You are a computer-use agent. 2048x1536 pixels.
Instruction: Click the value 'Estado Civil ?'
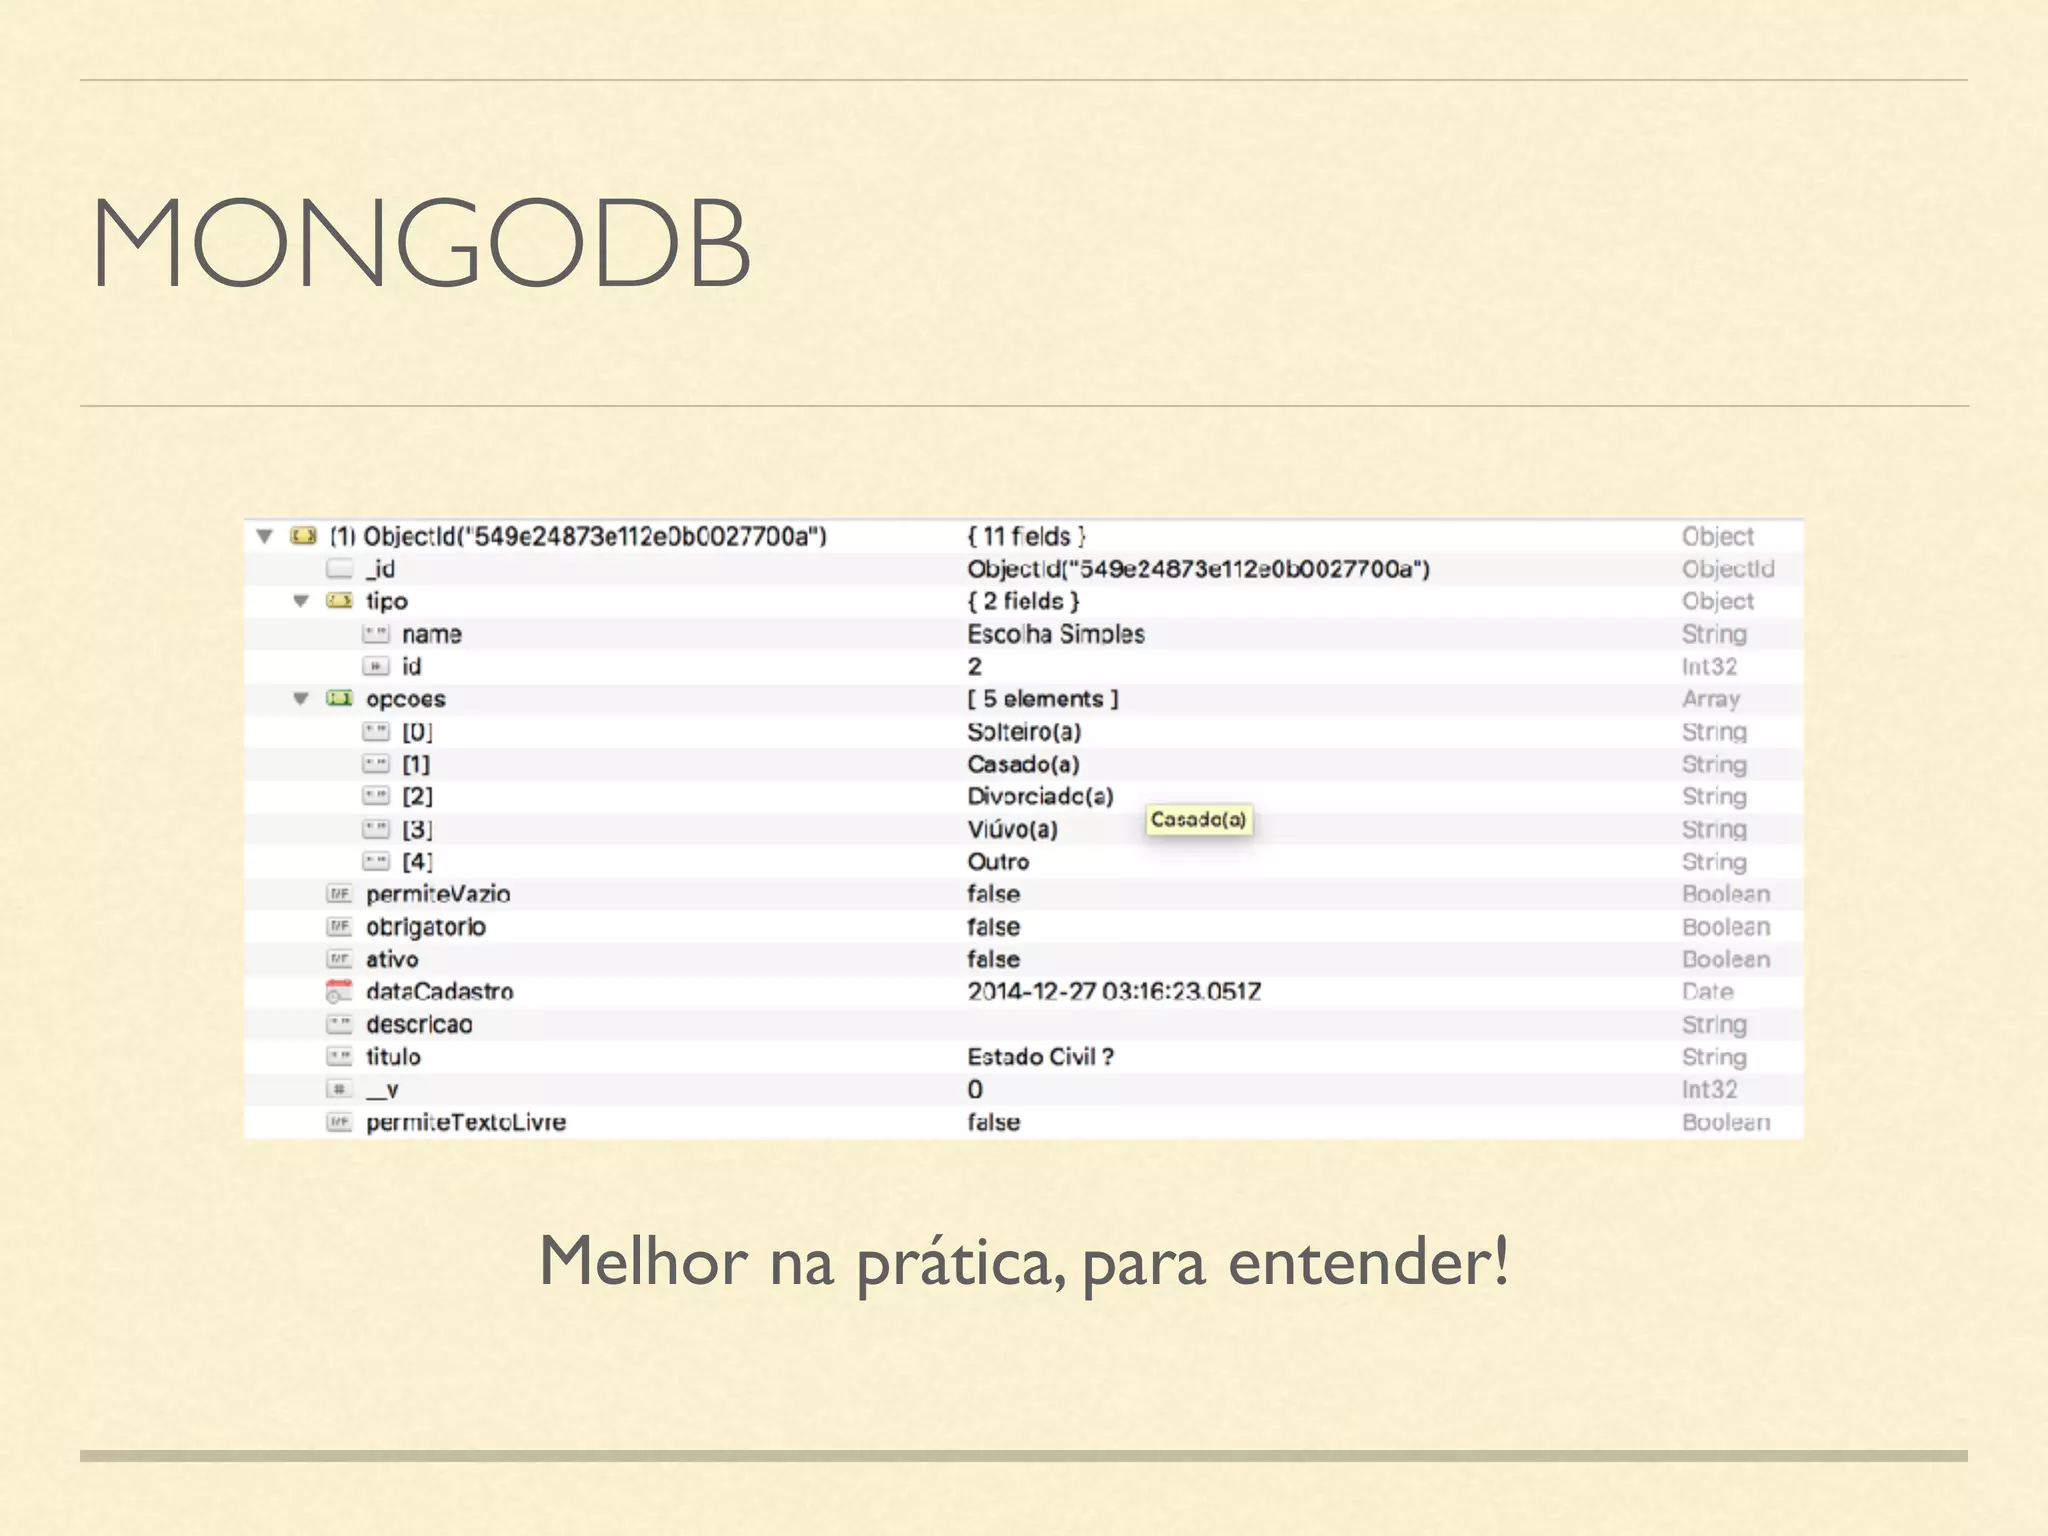point(1040,1057)
